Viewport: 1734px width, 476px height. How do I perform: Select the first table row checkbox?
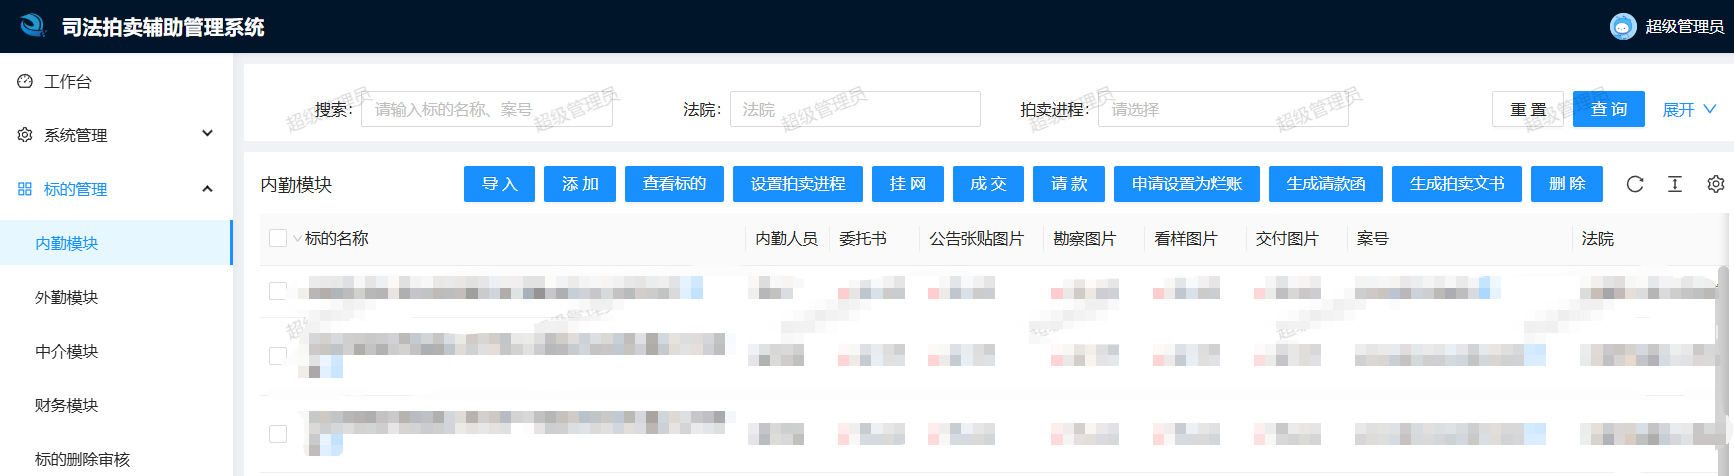pyautogui.click(x=278, y=291)
